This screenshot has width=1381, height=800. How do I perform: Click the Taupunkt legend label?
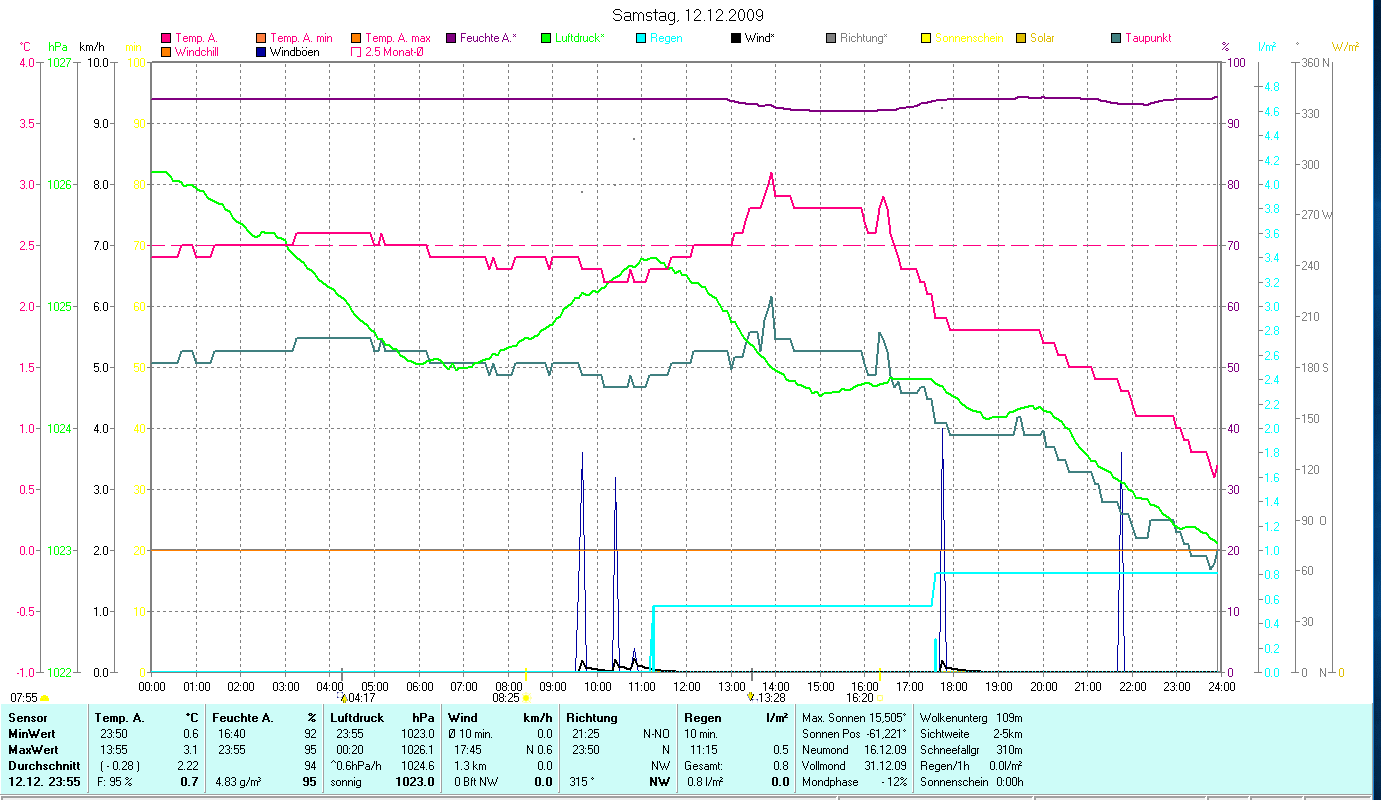(x=1148, y=38)
